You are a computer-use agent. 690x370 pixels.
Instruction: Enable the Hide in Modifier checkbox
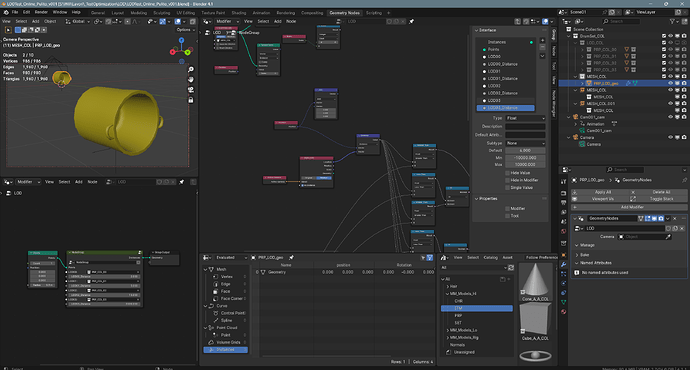pyautogui.click(x=507, y=180)
